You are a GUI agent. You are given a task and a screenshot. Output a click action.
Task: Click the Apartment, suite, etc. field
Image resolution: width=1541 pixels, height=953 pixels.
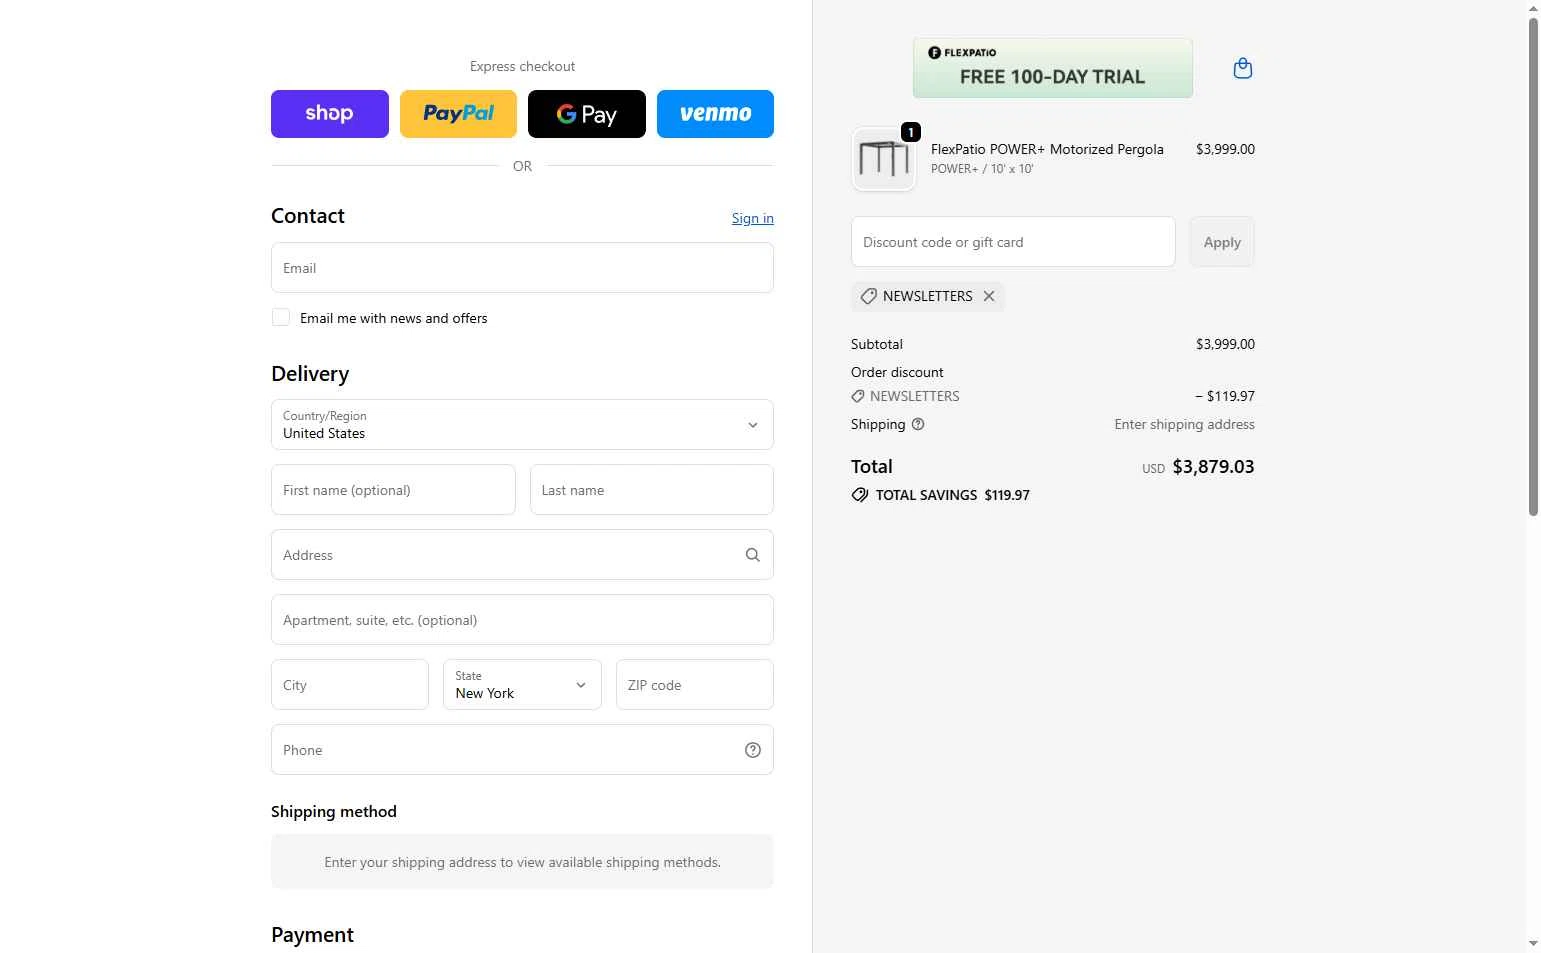[522, 620]
